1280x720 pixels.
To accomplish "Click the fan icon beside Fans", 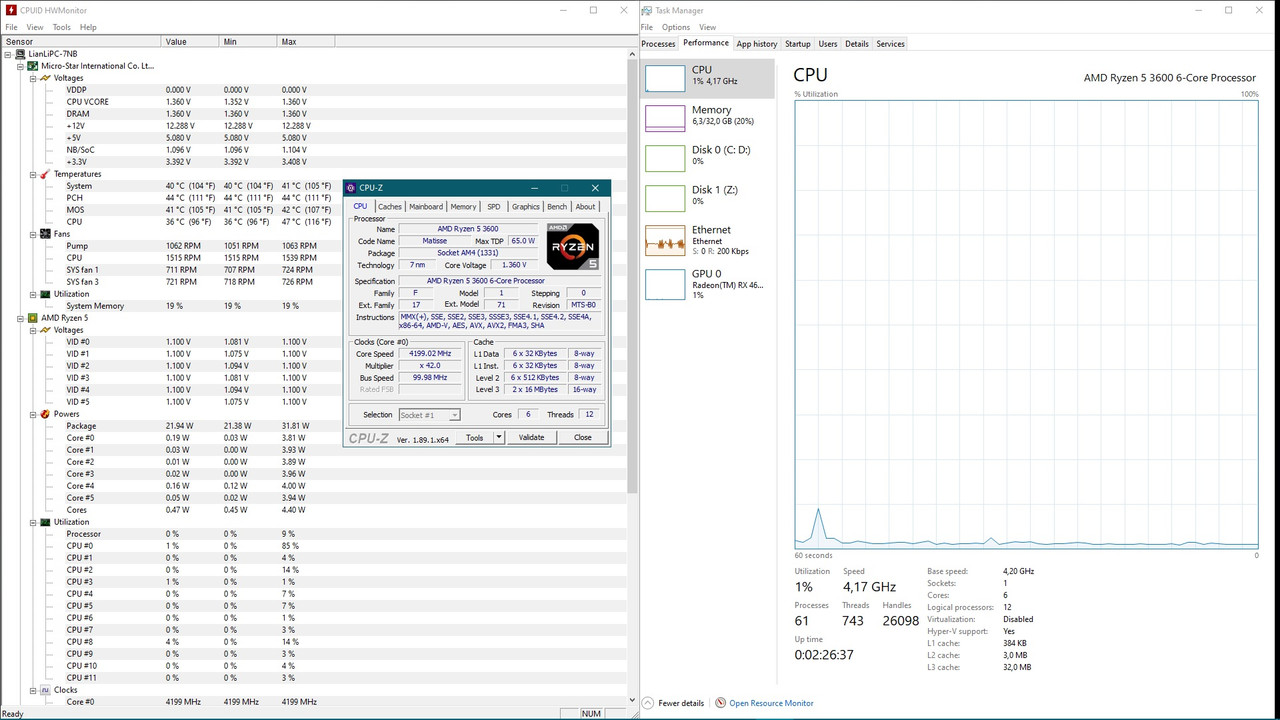I will [x=45, y=234].
